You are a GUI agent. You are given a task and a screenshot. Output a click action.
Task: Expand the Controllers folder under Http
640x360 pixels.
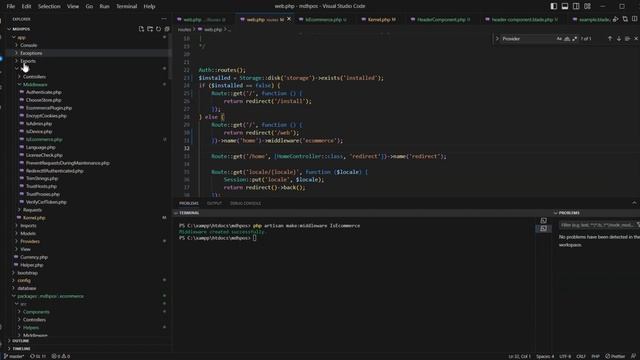click(34, 77)
